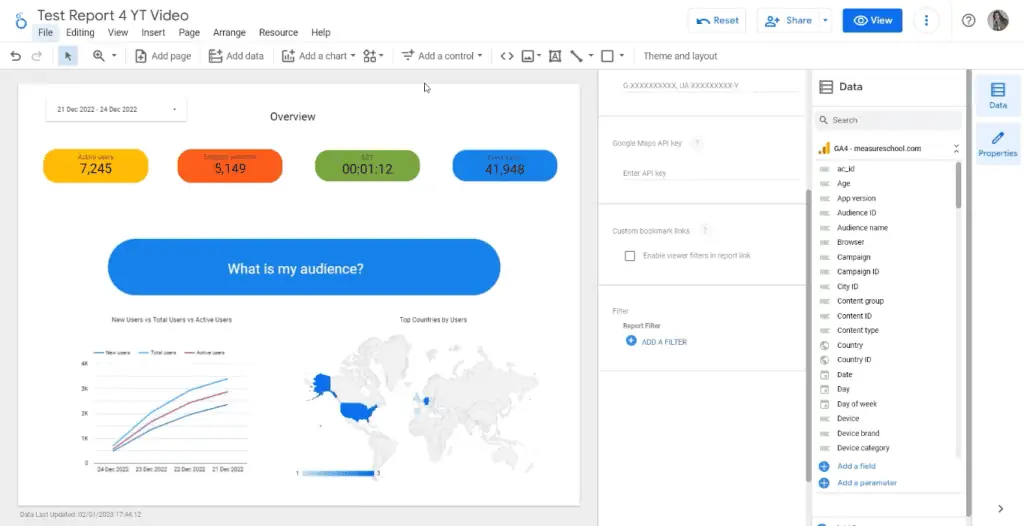Open the more options vertical dots

[x=927, y=20]
